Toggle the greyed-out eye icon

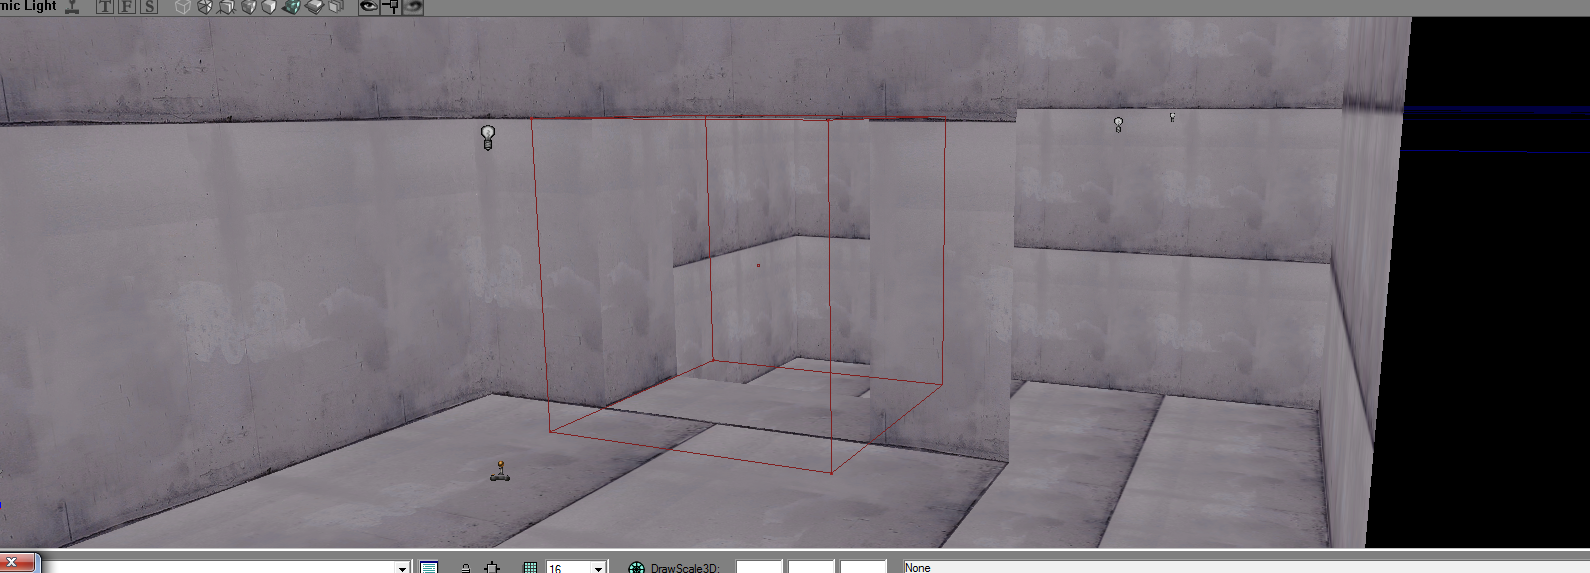point(412,7)
